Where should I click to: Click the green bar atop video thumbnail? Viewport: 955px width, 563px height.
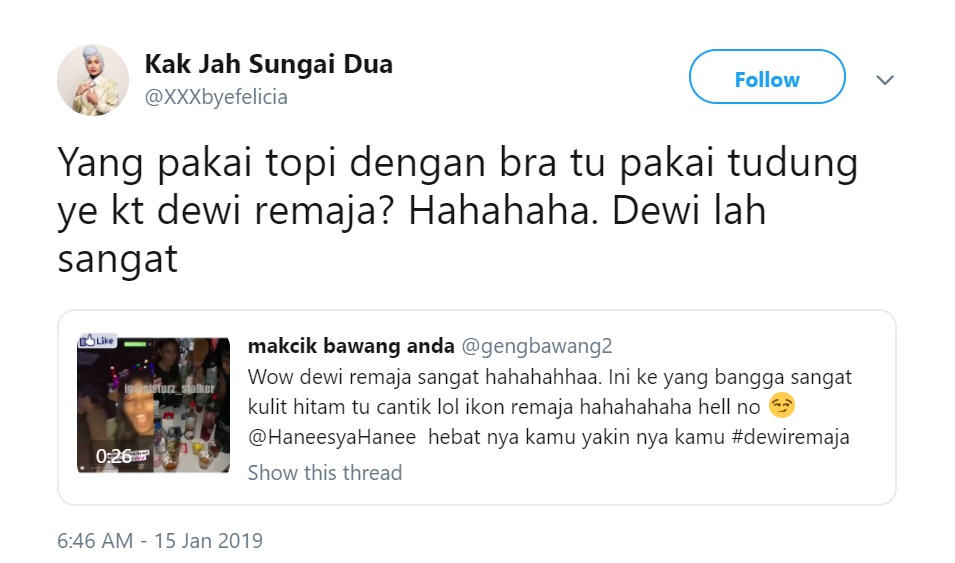(x=136, y=344)
